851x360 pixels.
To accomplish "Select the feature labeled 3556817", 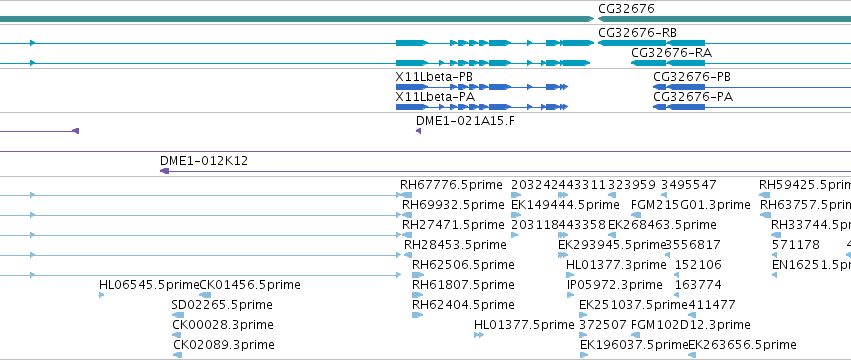I will (x=693, y=245).
